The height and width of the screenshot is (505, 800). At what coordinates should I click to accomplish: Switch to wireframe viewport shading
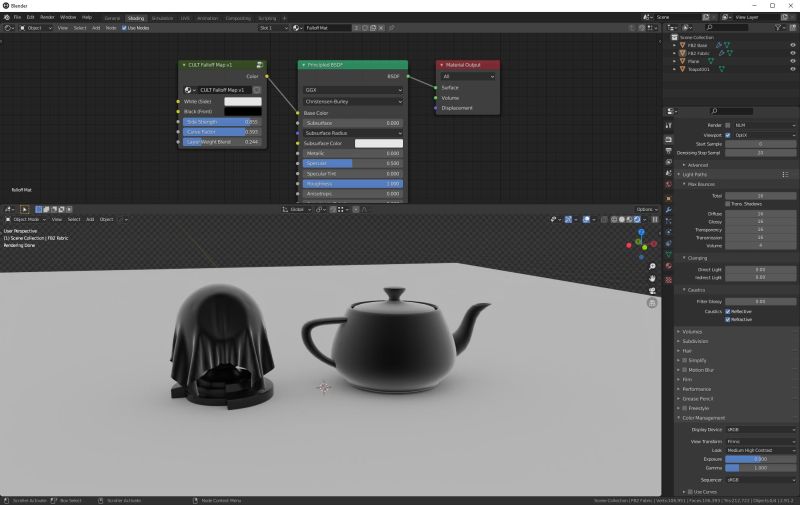(x=614, y=219)
